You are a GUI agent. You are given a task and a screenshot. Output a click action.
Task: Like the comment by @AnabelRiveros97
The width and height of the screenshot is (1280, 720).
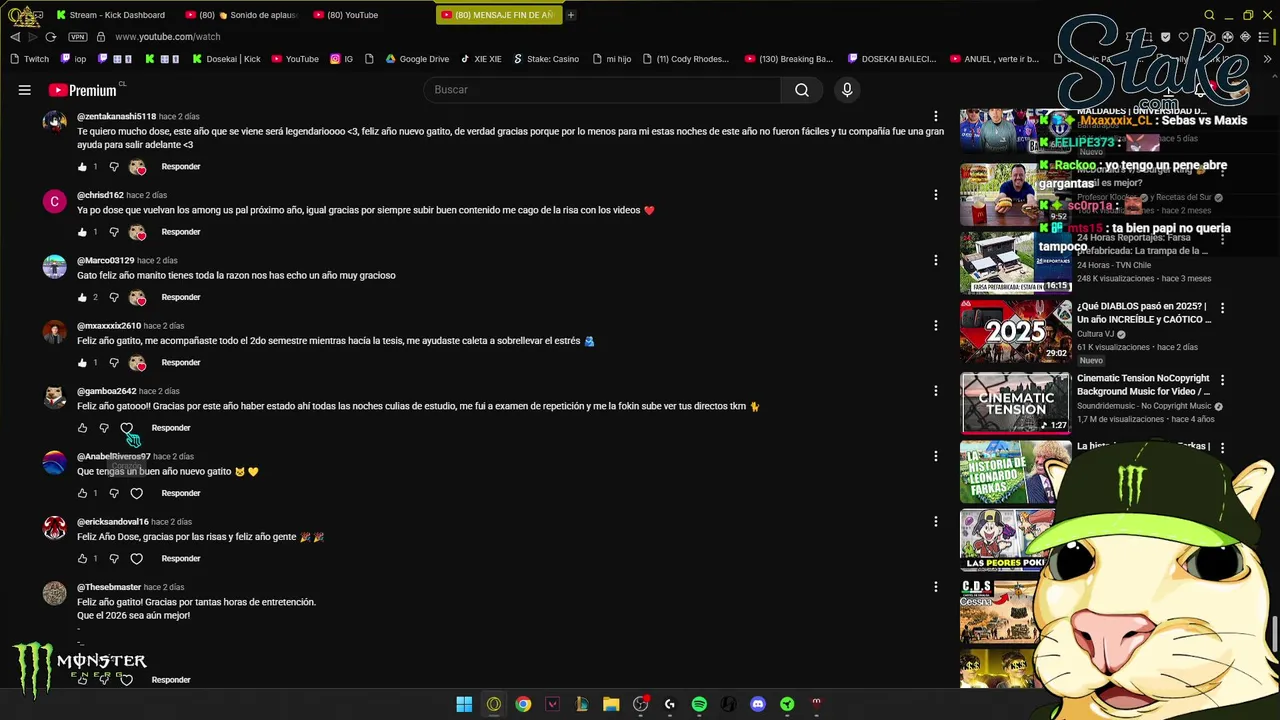pyautogui.click(x=82, y=493)
